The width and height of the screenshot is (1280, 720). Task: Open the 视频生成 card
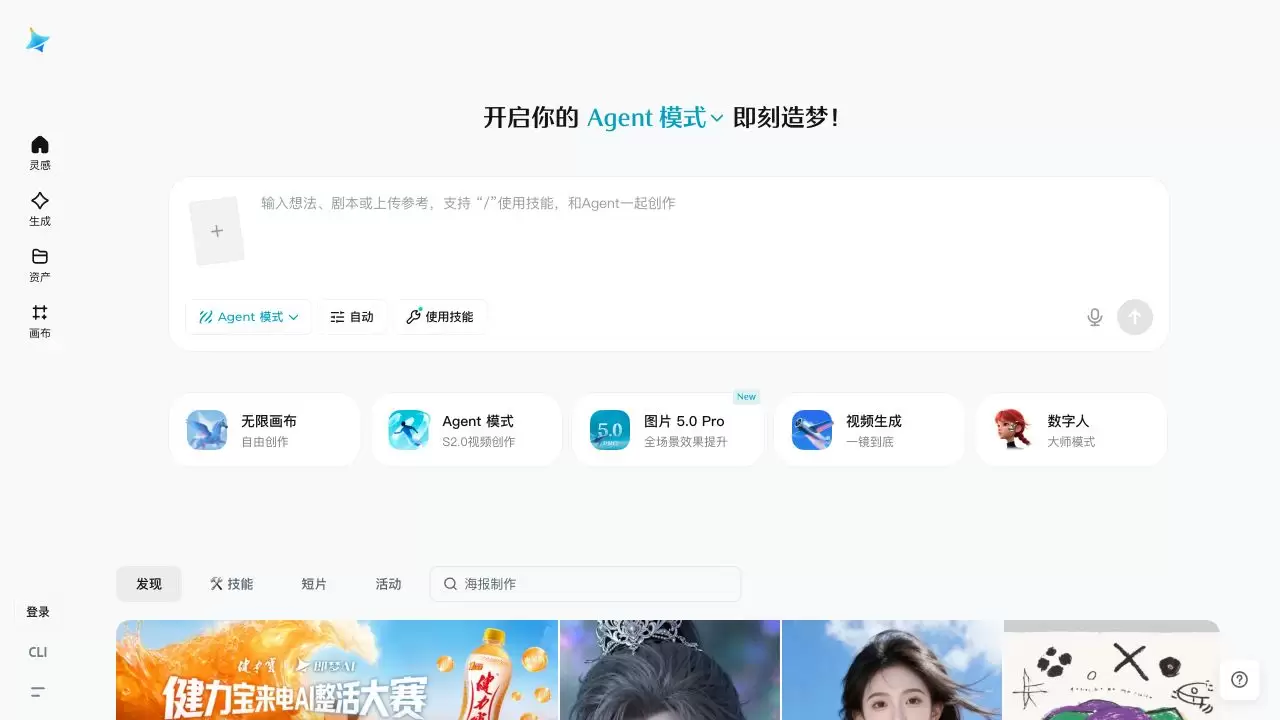[870, 430]
